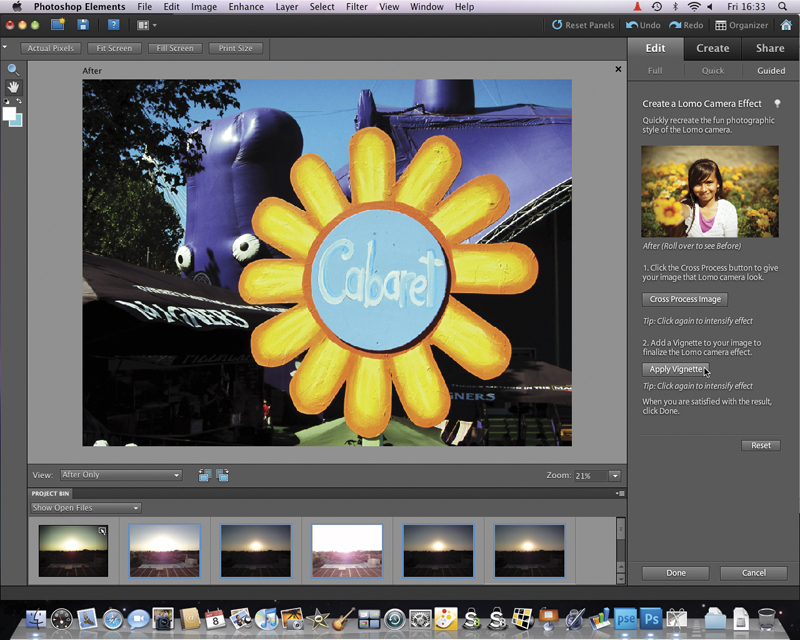Reset to default foreground and background colors
The image size is (800, 640).
pyautogui.click(x=6, y=101)
